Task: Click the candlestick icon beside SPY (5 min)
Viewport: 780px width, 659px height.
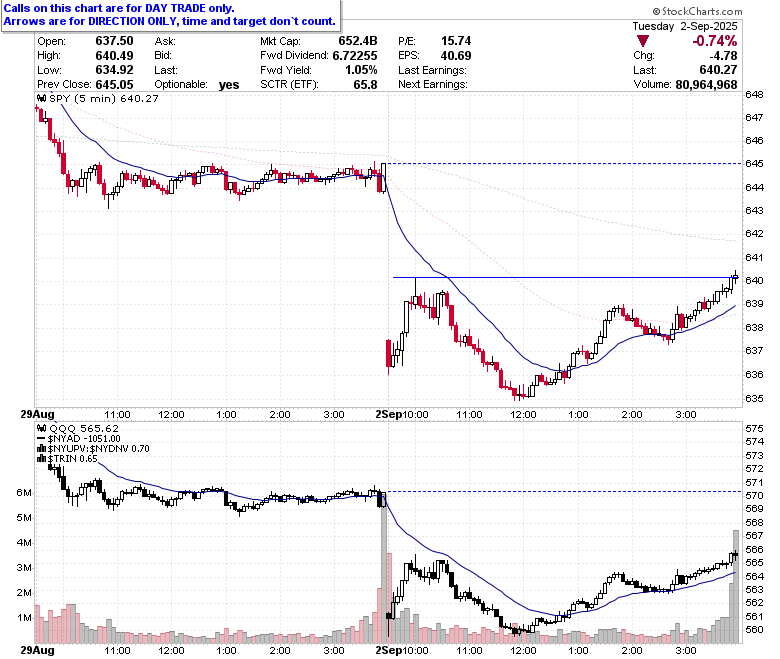Action: (42, 98)
